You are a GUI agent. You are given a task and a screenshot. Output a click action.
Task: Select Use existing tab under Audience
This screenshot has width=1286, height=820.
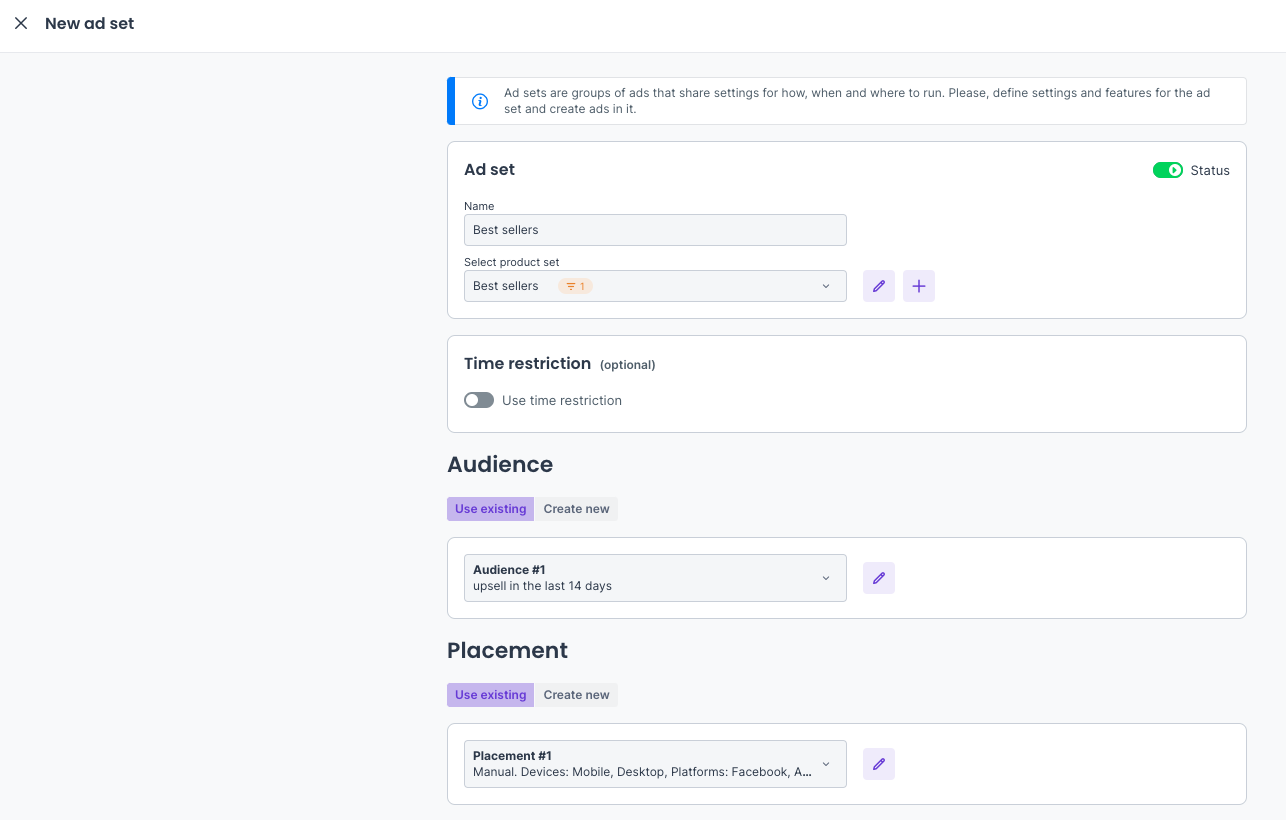(490, 509)
